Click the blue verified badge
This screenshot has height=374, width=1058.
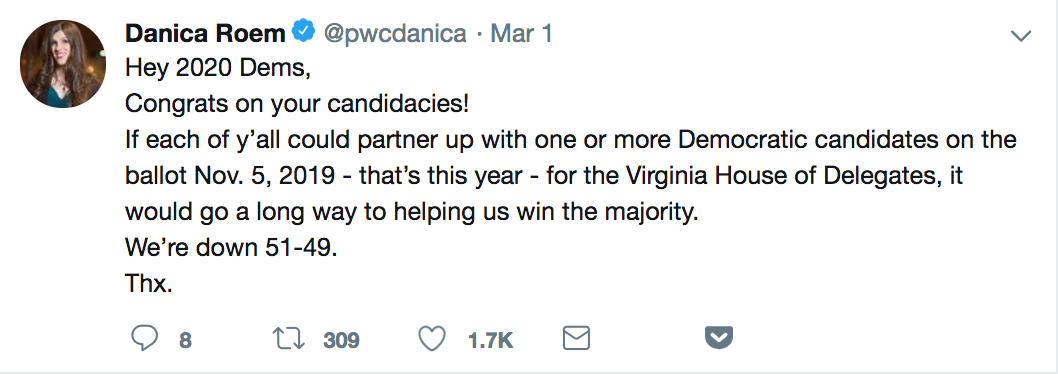303,31
